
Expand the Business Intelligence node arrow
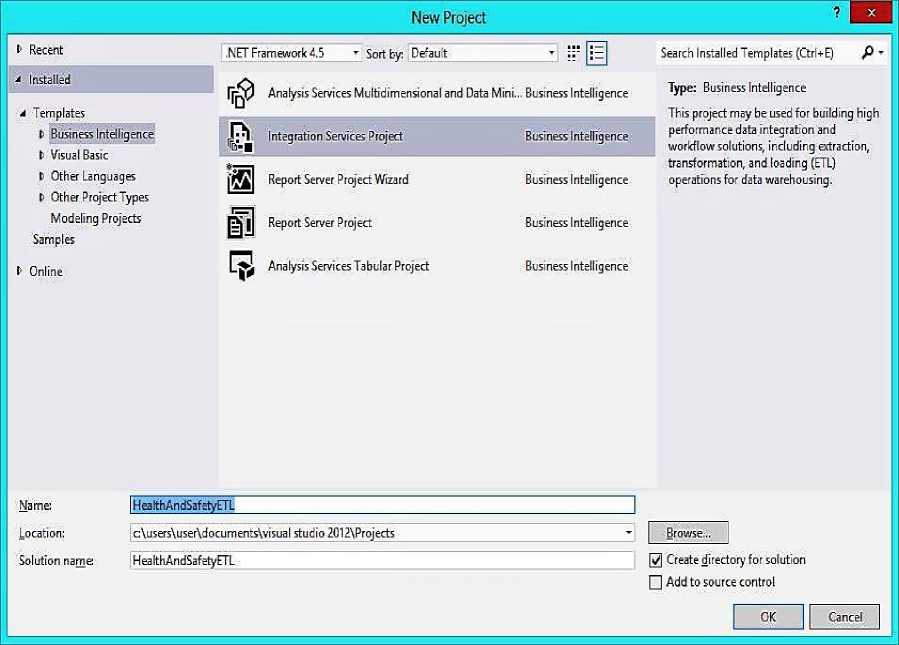41,134
